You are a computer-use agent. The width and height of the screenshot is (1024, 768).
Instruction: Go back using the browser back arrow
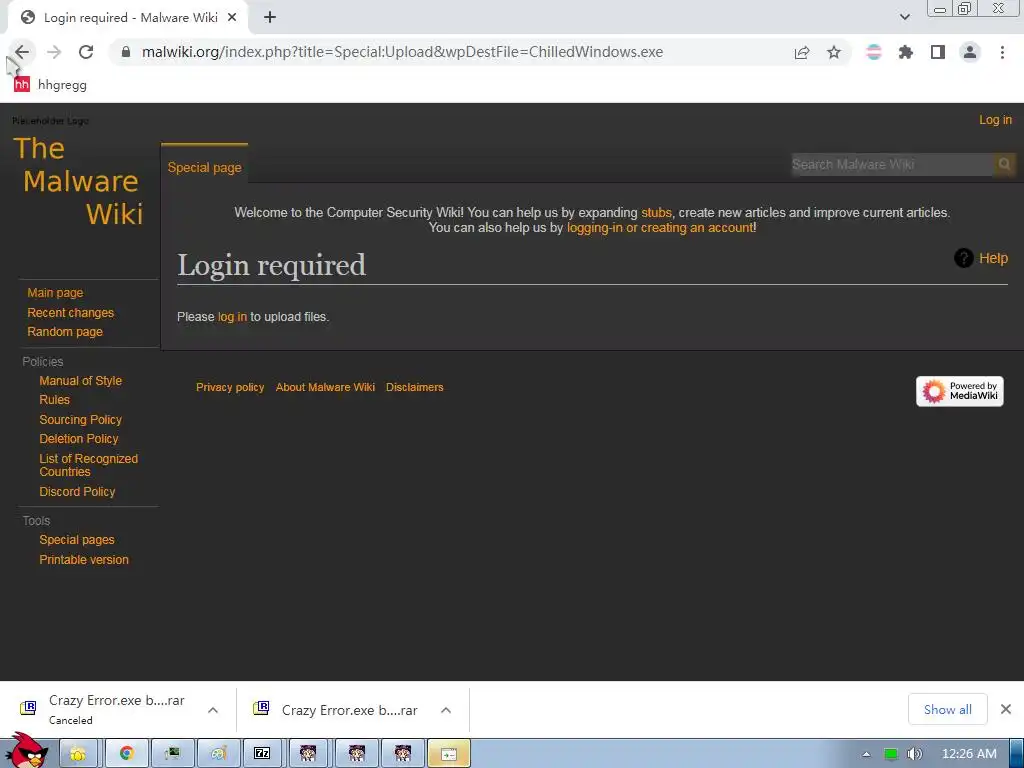point(22,52)
